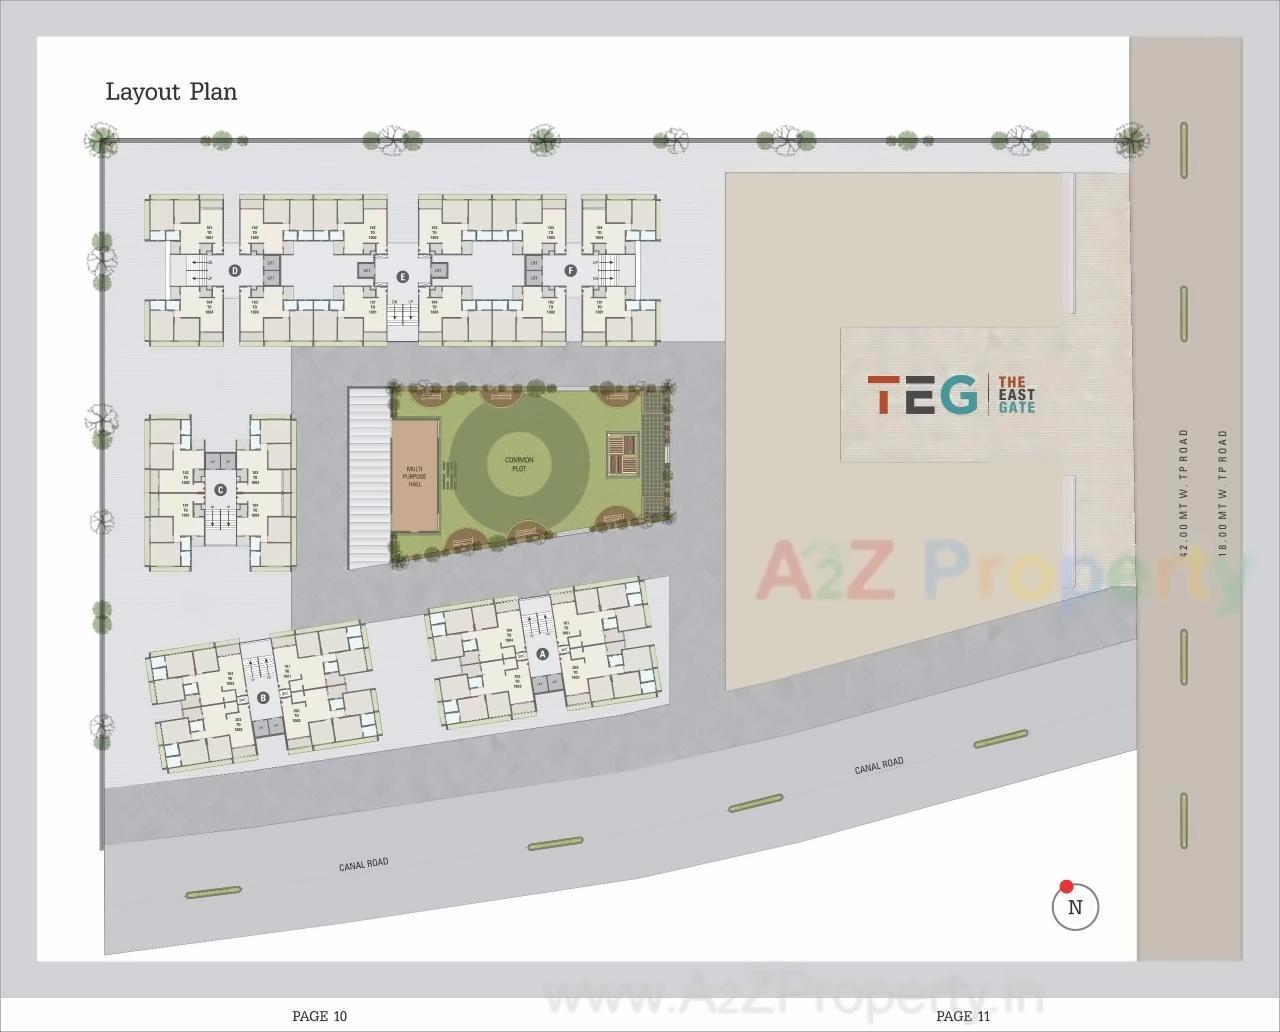Select the Block F label circle

570,269
